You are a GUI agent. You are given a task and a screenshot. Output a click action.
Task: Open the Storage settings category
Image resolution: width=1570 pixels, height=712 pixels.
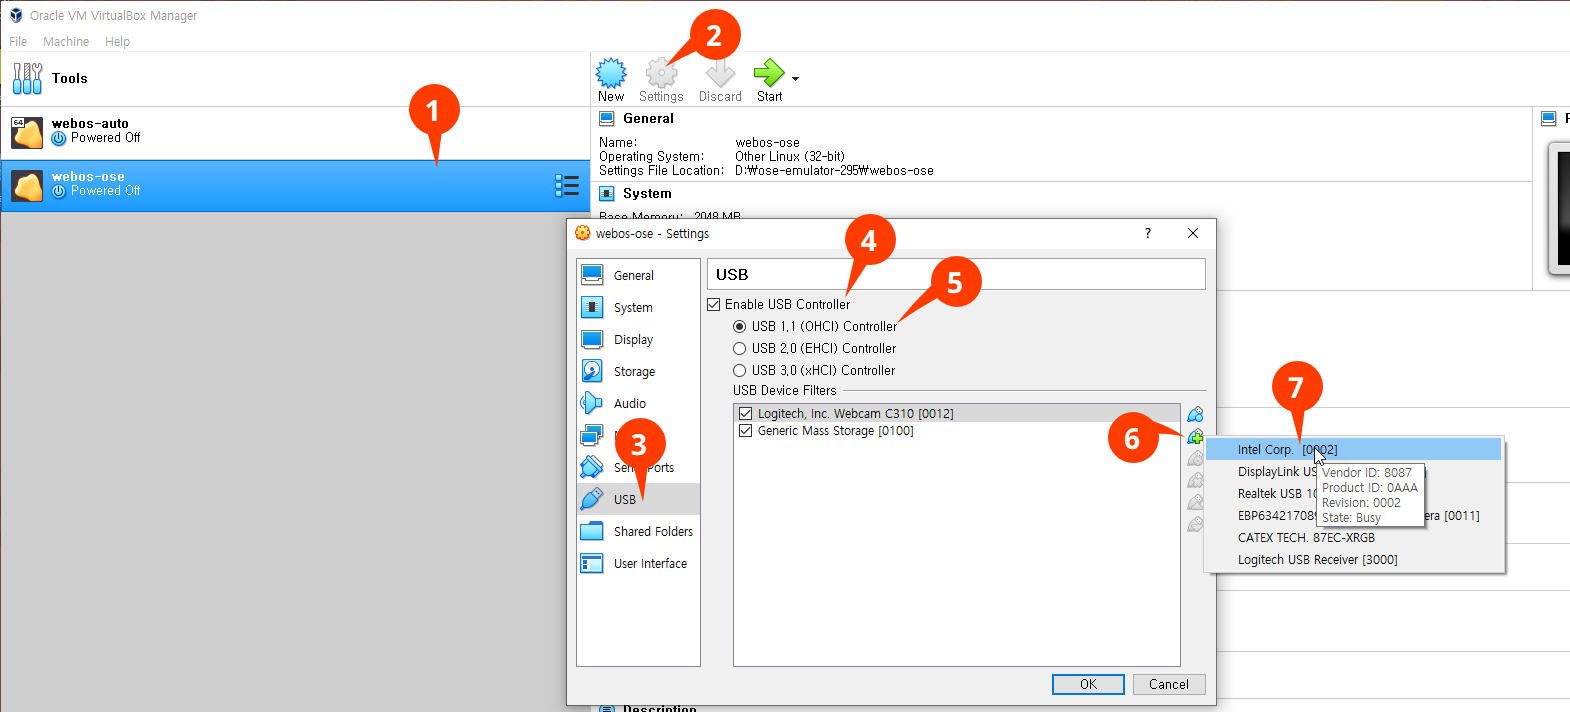638,371
